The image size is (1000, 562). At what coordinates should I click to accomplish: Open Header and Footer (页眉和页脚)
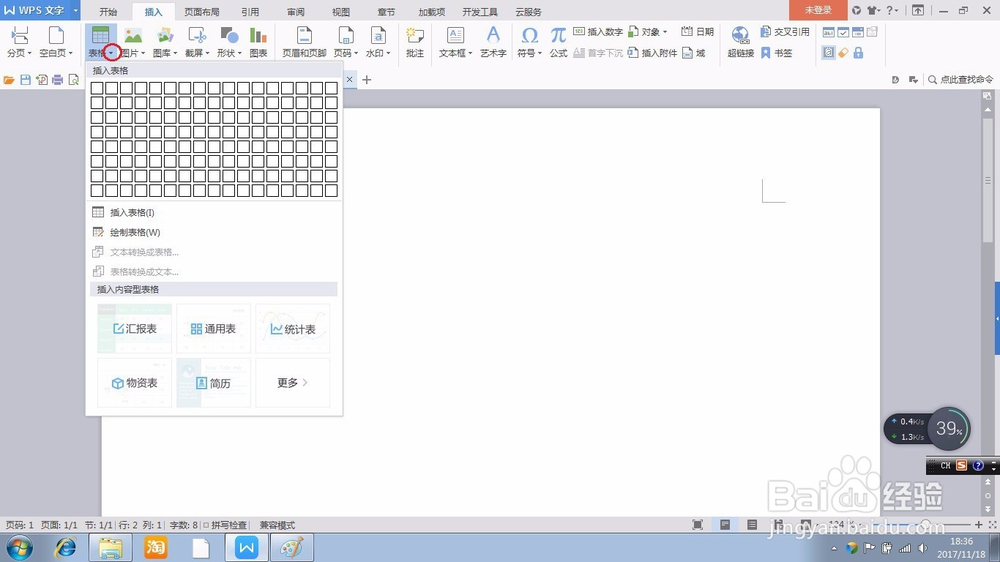(x=304, y=42)
